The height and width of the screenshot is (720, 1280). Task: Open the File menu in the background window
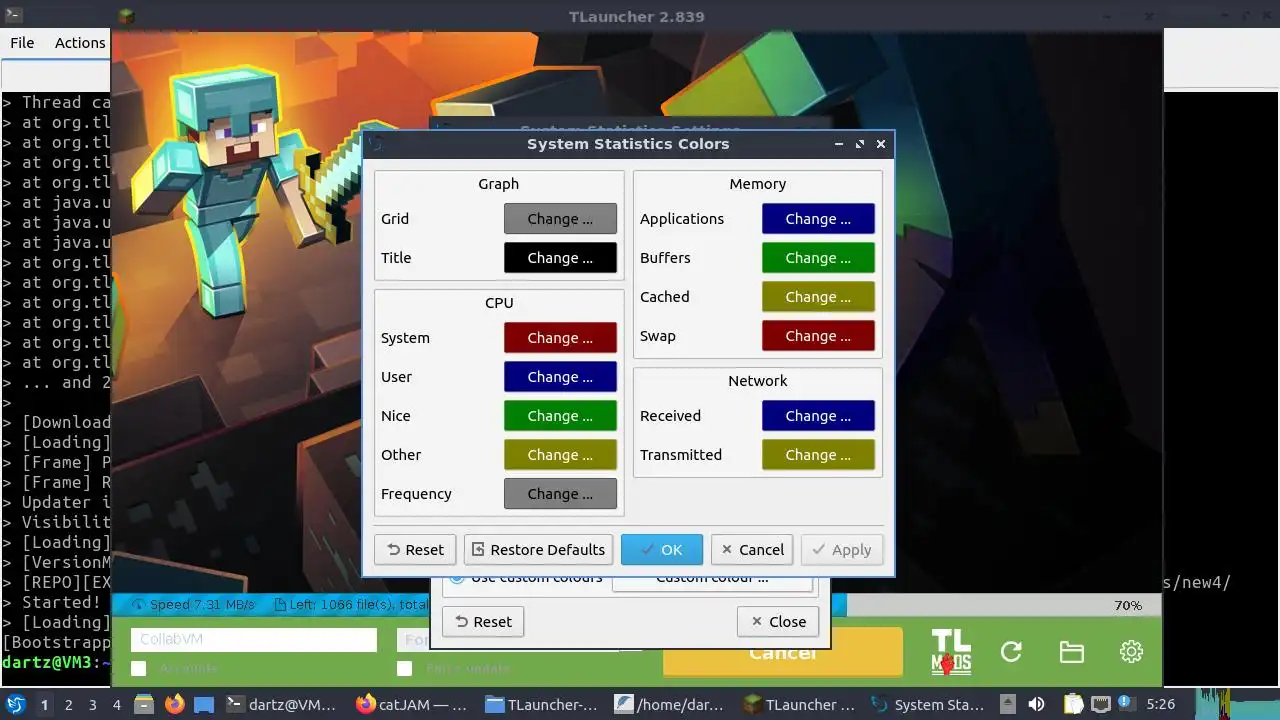point(22,43)
